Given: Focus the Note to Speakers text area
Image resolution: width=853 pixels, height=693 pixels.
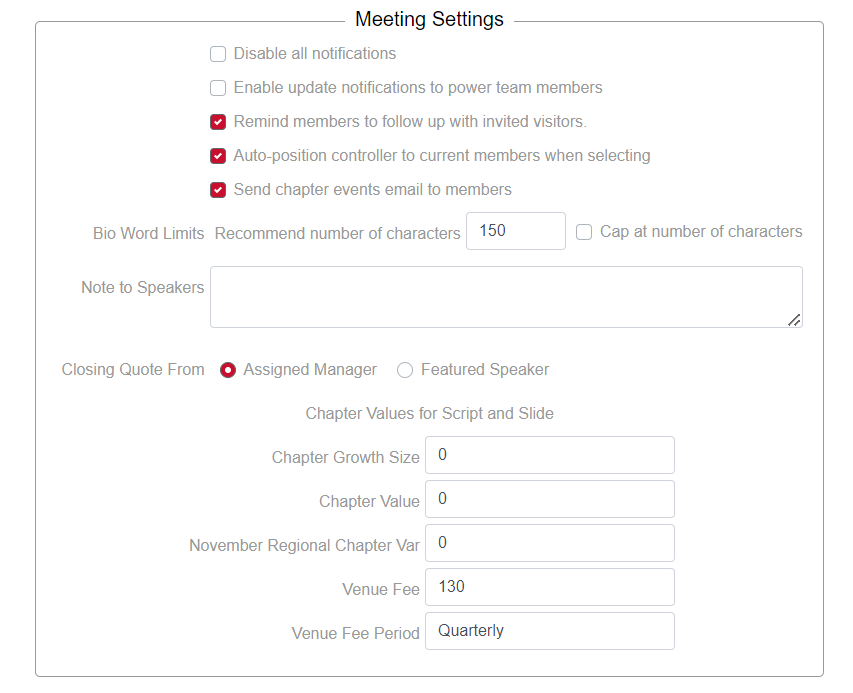Looking at the screenshot, I should tap(505, 296).
